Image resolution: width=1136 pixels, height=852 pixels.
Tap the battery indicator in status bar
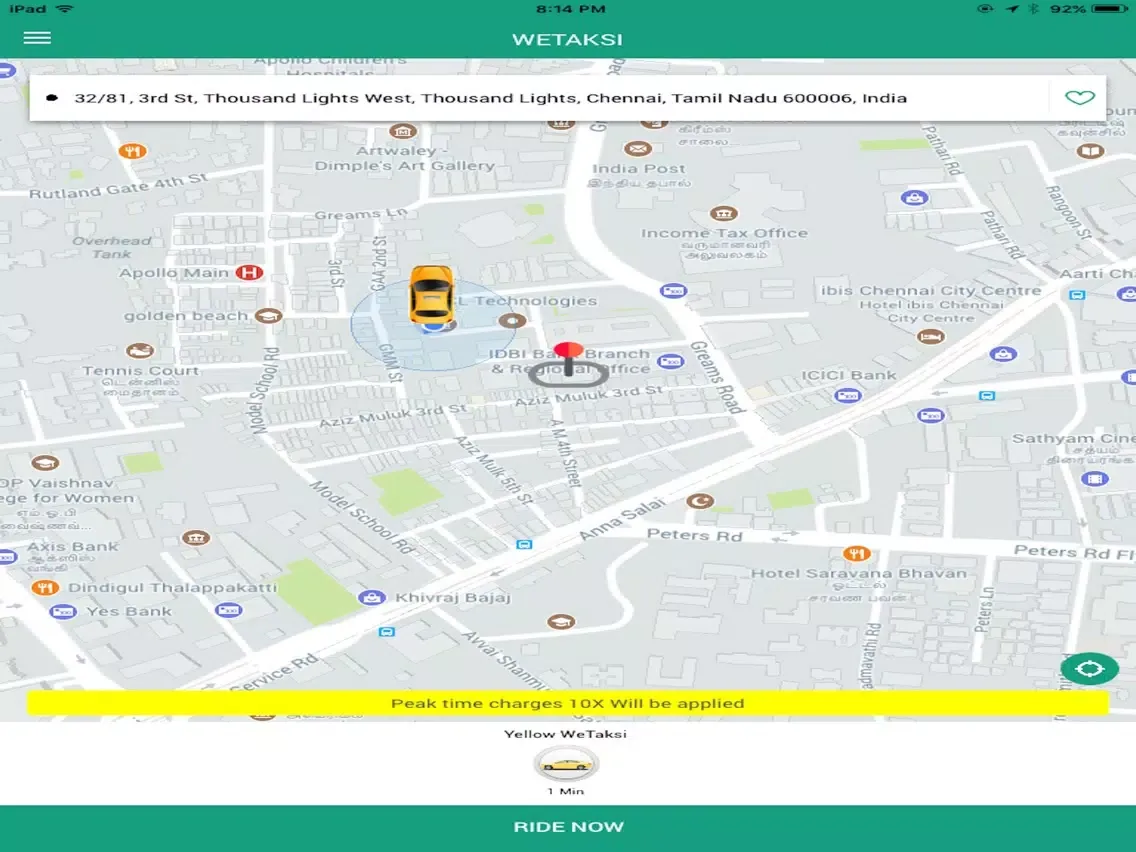[x=1111, y=9]
